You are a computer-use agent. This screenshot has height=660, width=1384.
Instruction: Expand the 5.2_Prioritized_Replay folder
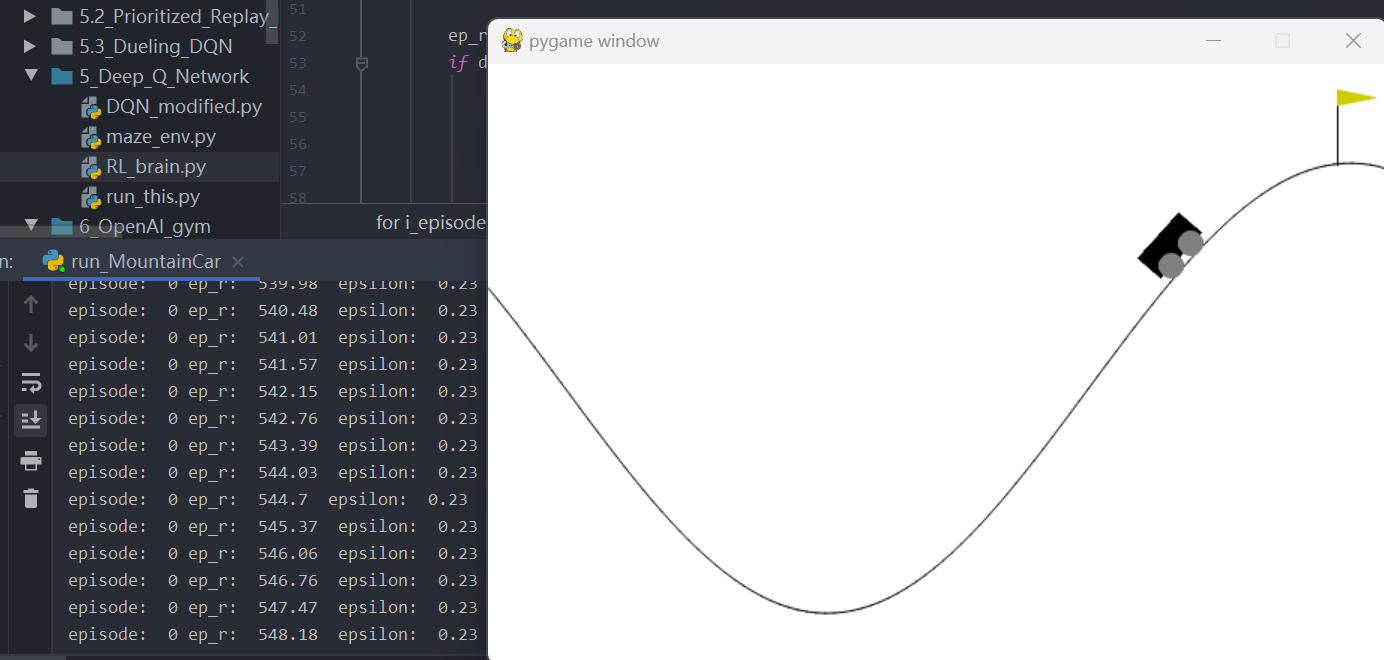[x=31, y=17]
